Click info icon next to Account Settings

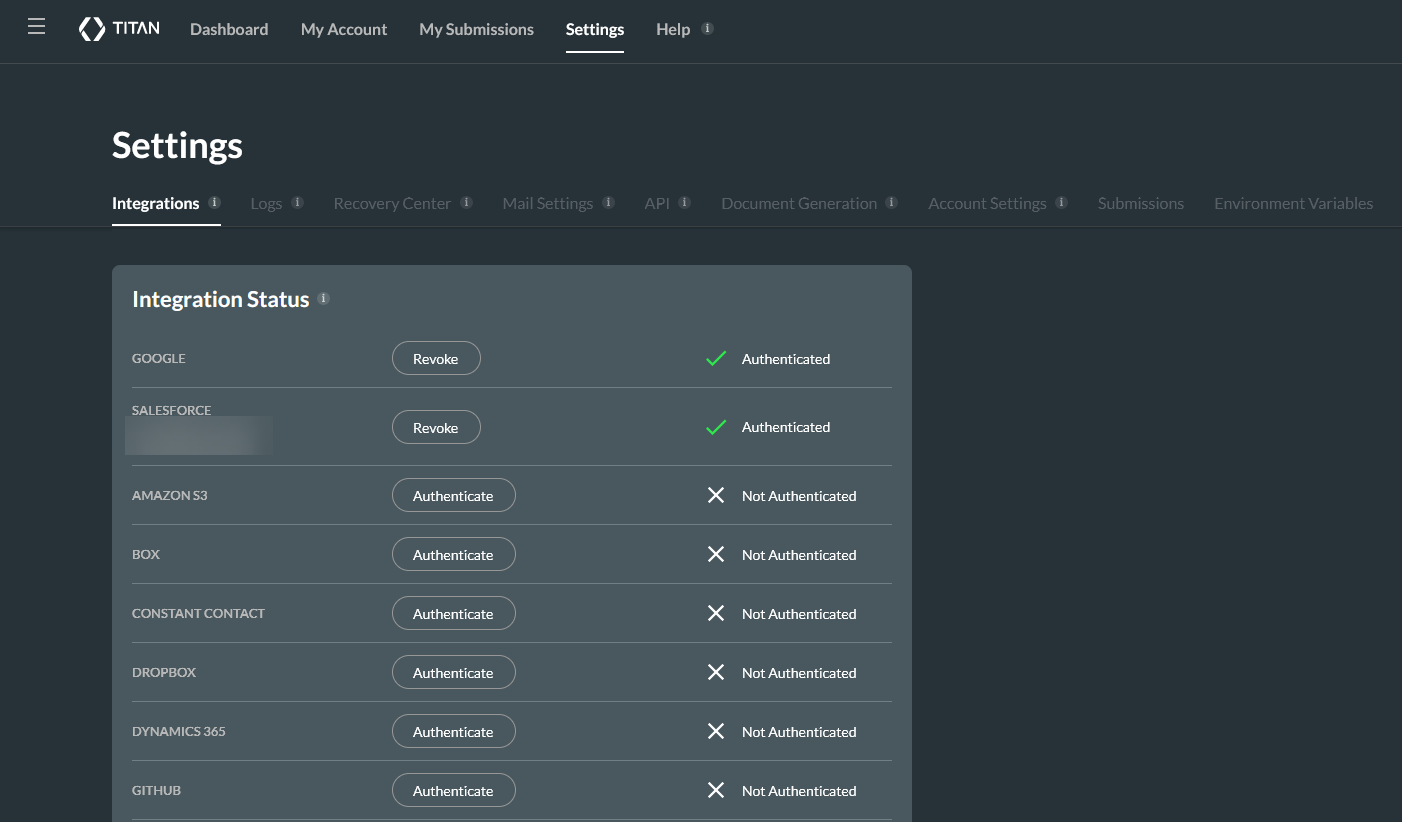tap(1061, 202)
